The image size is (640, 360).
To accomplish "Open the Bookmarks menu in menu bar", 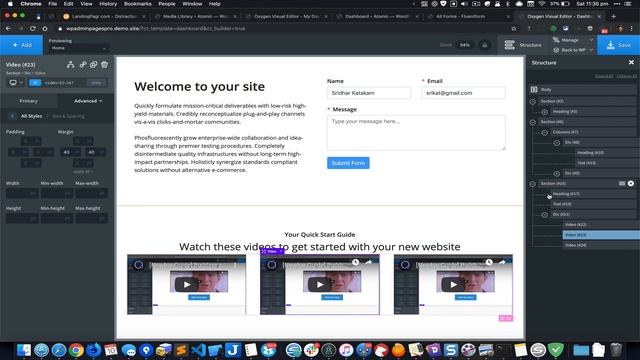I will pos(138,4).
